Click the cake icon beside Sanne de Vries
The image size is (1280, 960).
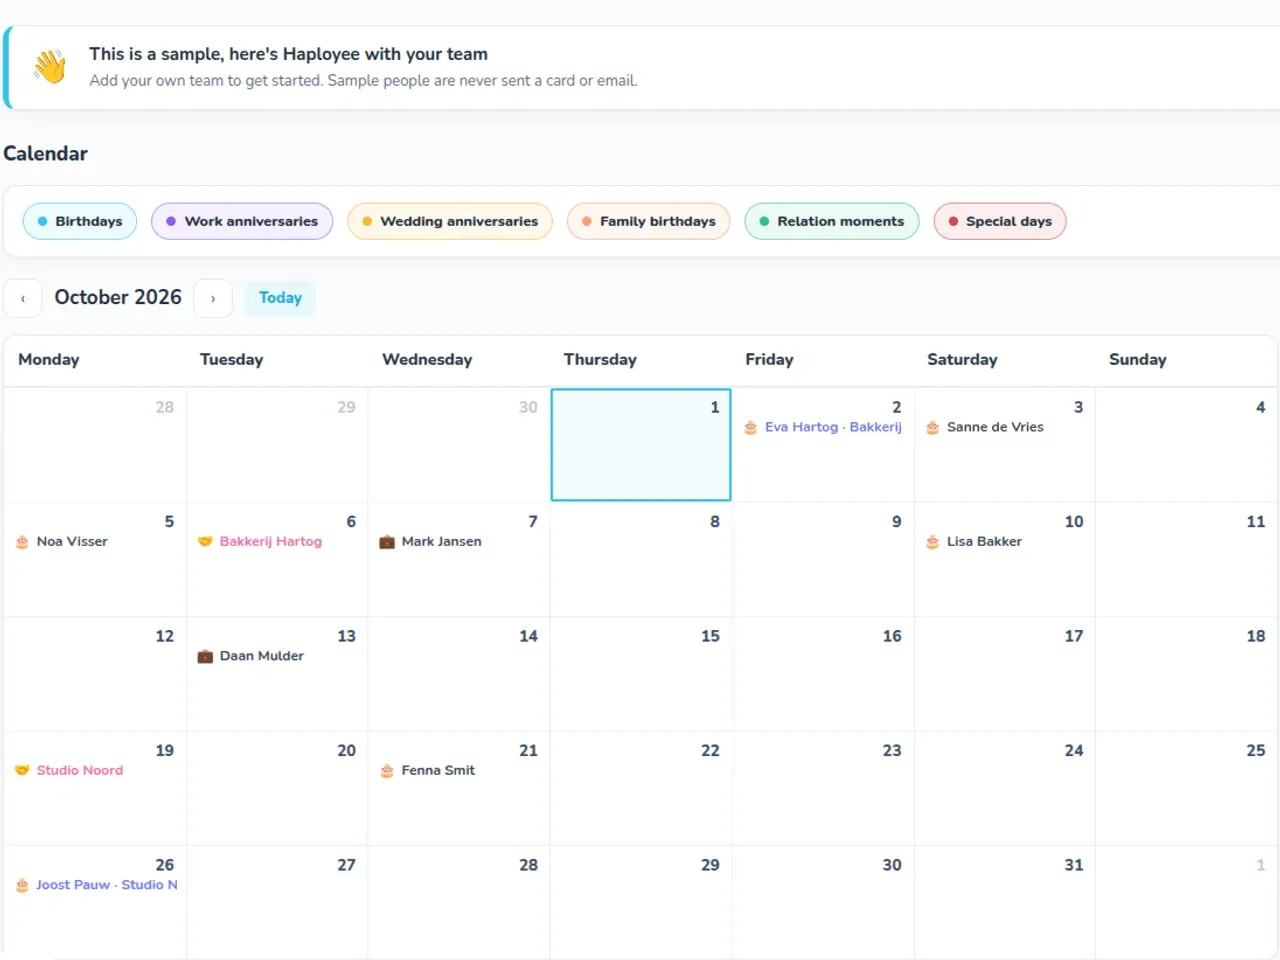point(933,428)
